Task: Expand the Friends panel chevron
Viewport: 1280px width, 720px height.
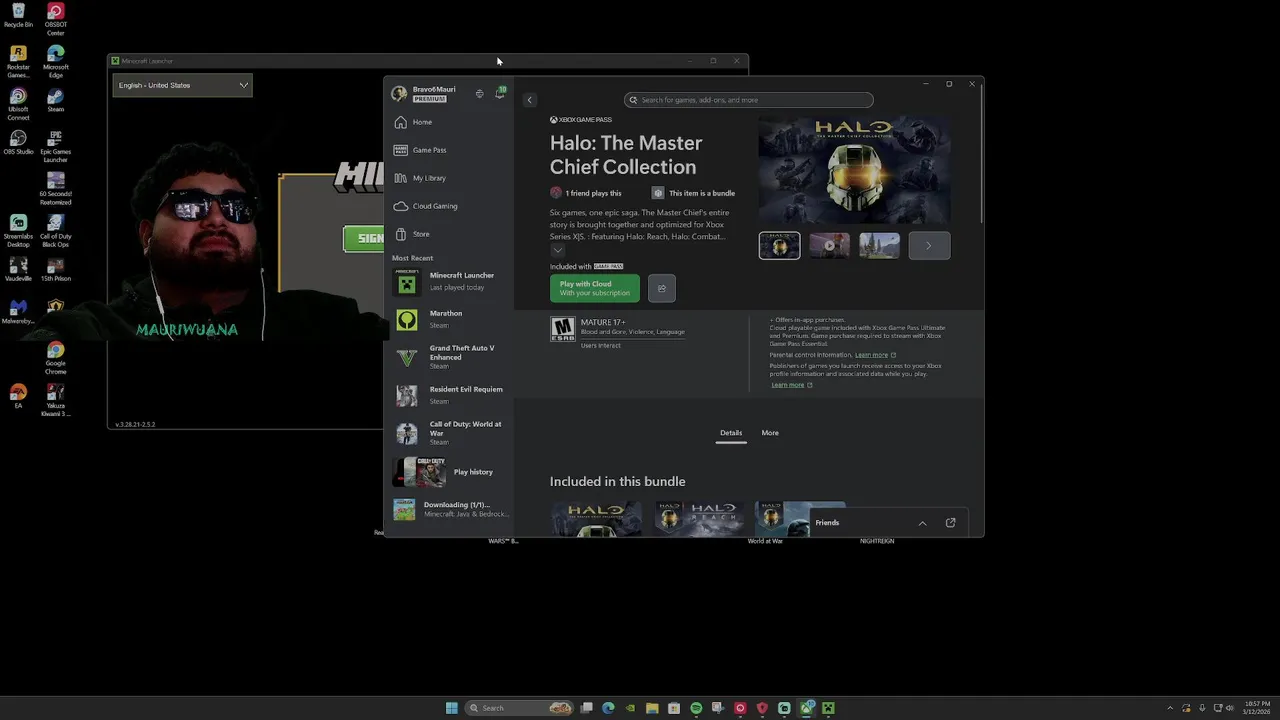Action: pos(922,523)
